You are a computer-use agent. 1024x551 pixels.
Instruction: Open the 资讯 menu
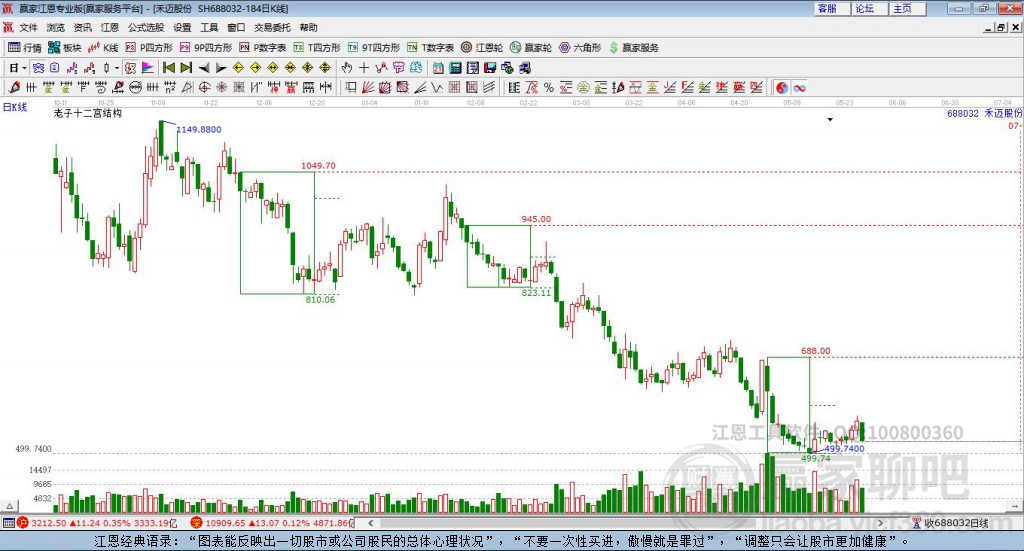[83, 27]
